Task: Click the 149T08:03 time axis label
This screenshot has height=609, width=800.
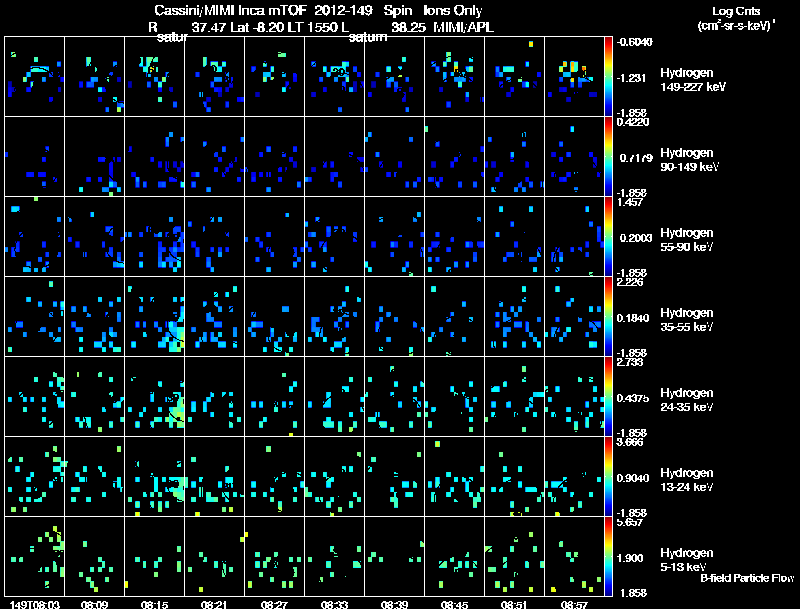Action: click(x=34, y=604)
